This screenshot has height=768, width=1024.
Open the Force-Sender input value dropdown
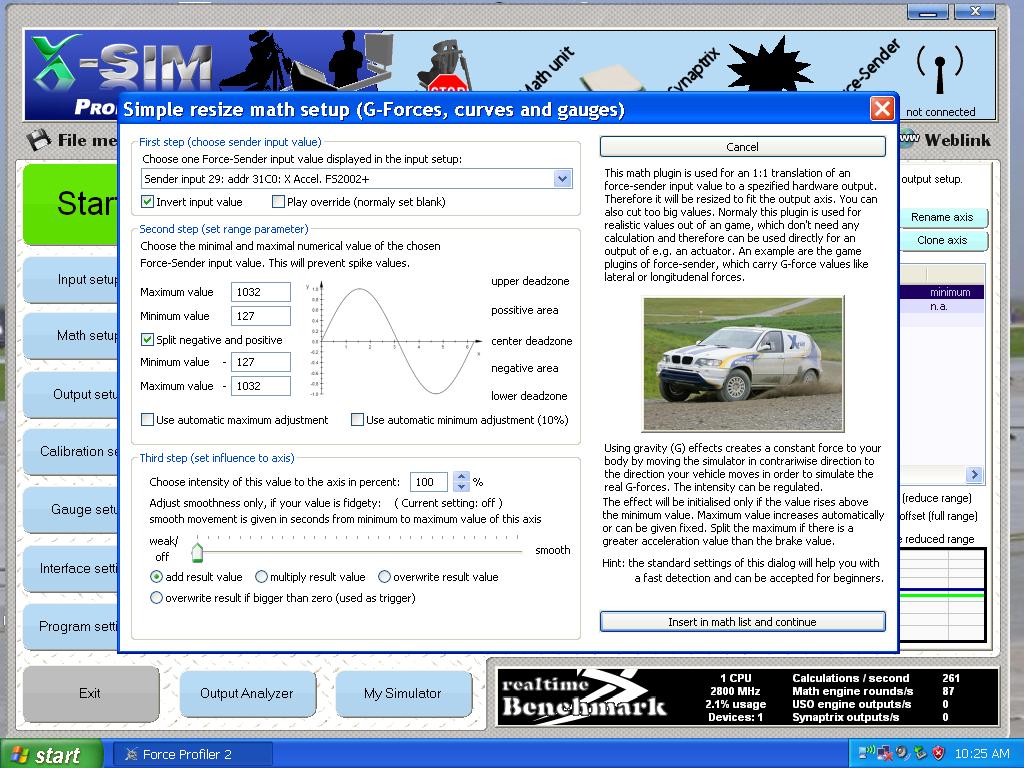562,178
